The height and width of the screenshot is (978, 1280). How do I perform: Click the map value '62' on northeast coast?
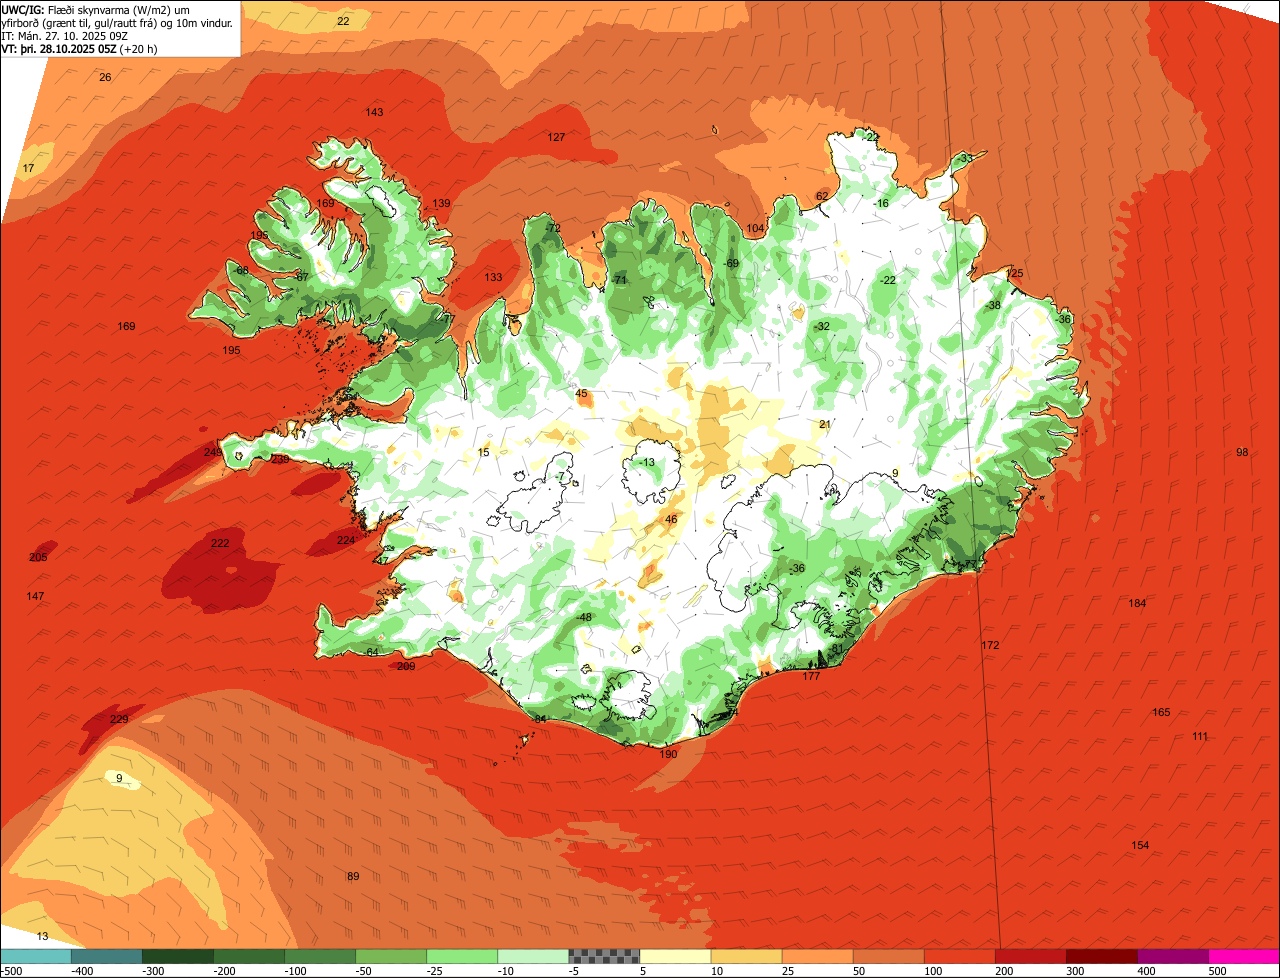tap(822, 196)
